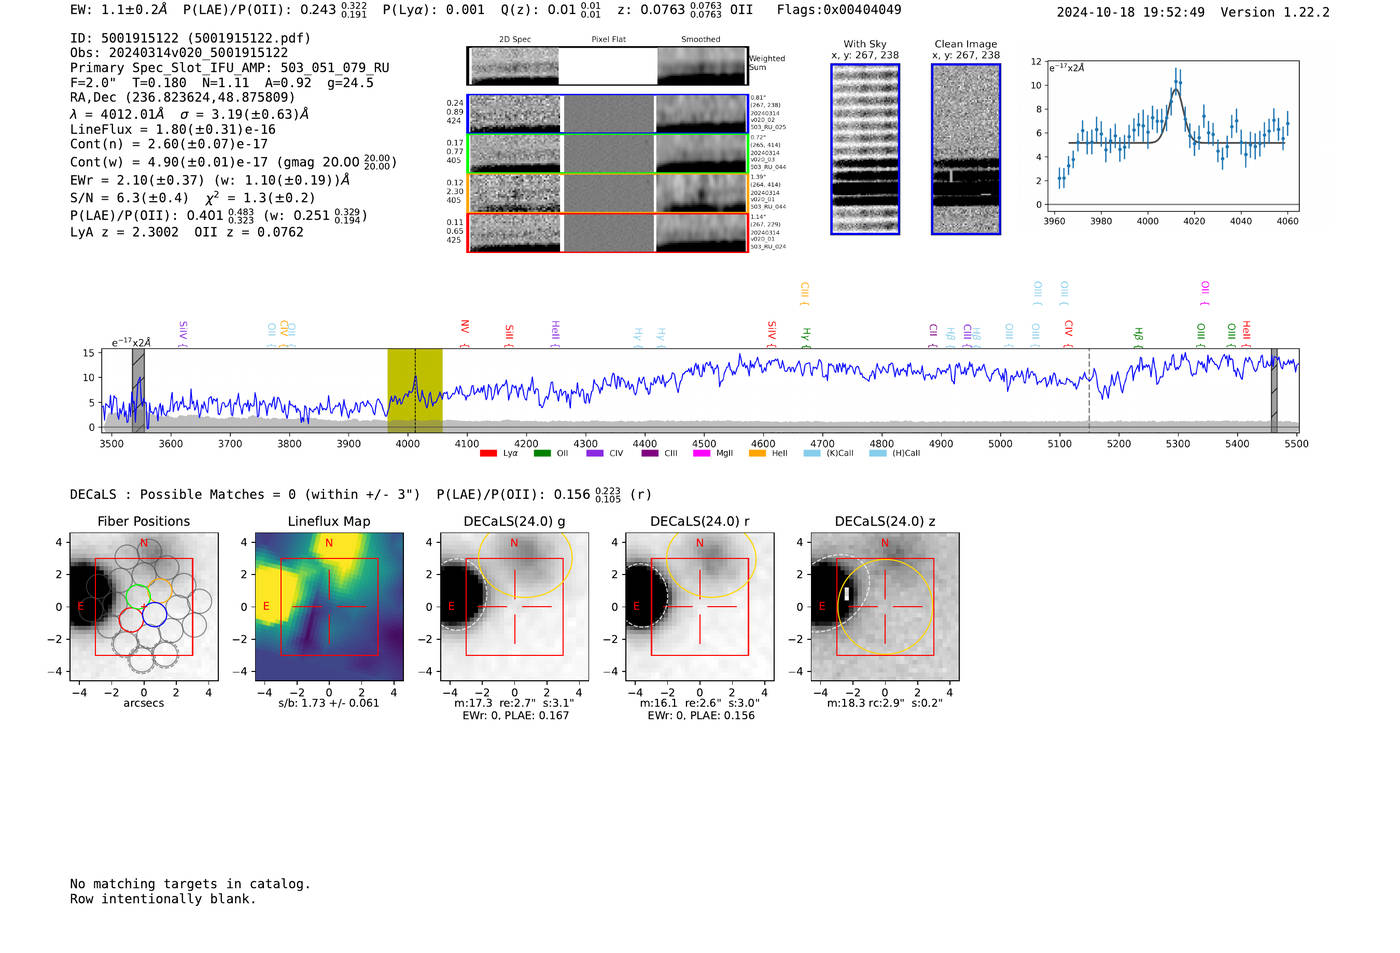Click 'EWr: 0, PLAE: 0.167' caption
This screenshot has height=953, width=1400.
coord(515,715)
